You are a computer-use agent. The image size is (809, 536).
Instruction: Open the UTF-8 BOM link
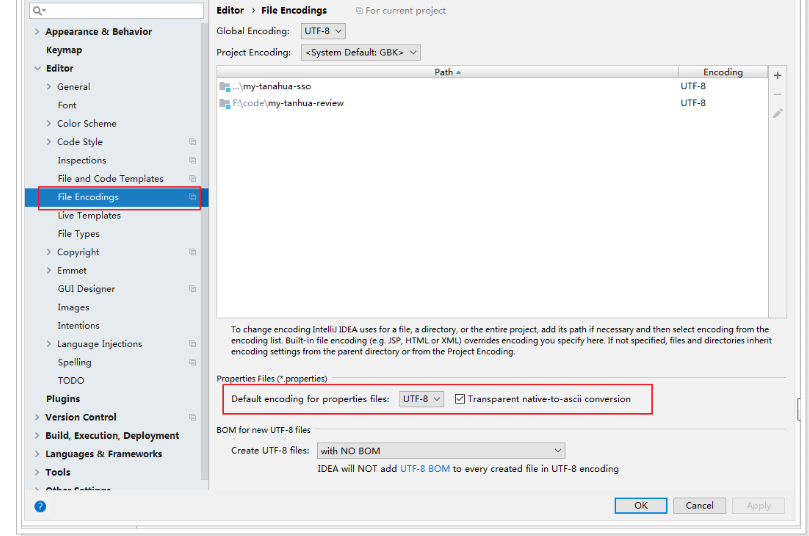425,469
